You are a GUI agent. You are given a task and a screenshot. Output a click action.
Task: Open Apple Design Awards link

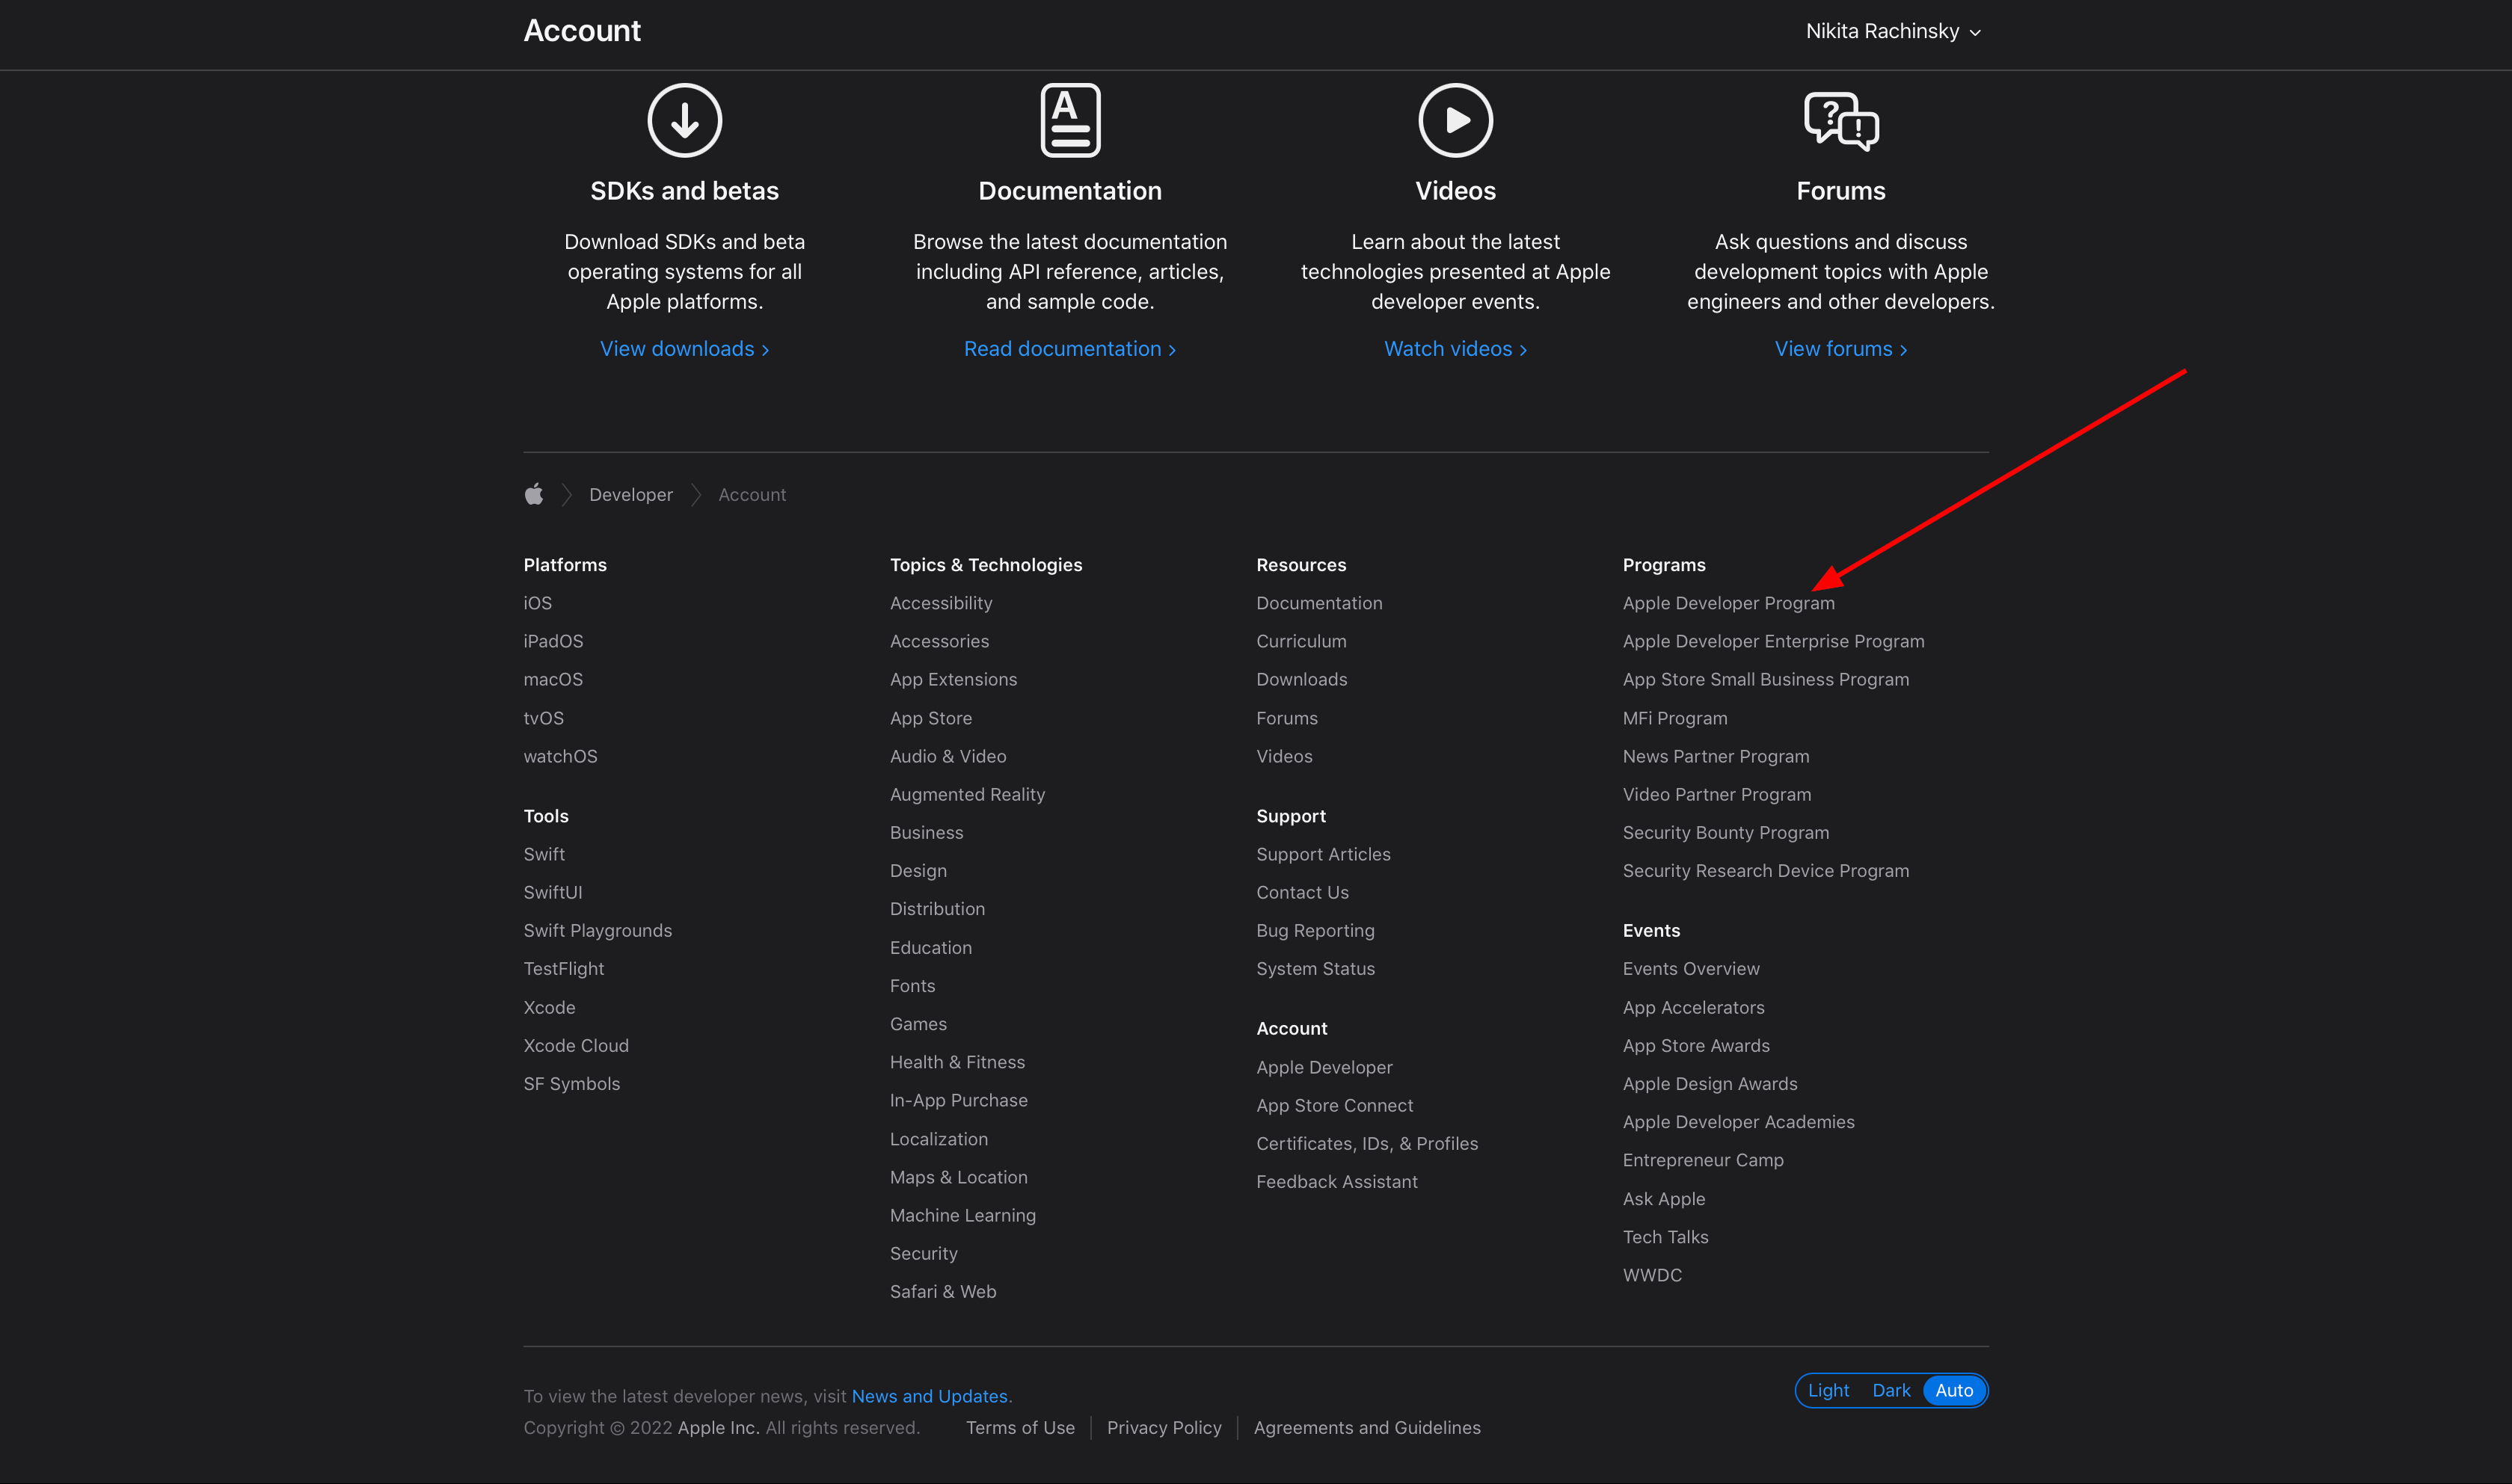tap(1710, 1083)
